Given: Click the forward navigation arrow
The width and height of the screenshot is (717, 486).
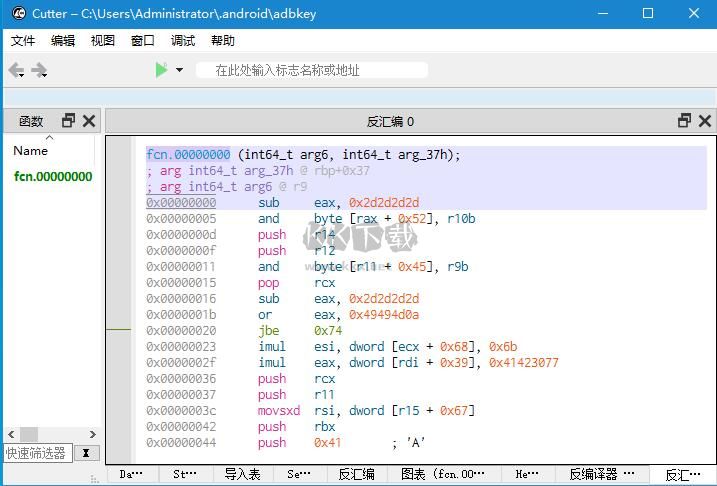Looking at the screenshot, I should click(40, 70).
